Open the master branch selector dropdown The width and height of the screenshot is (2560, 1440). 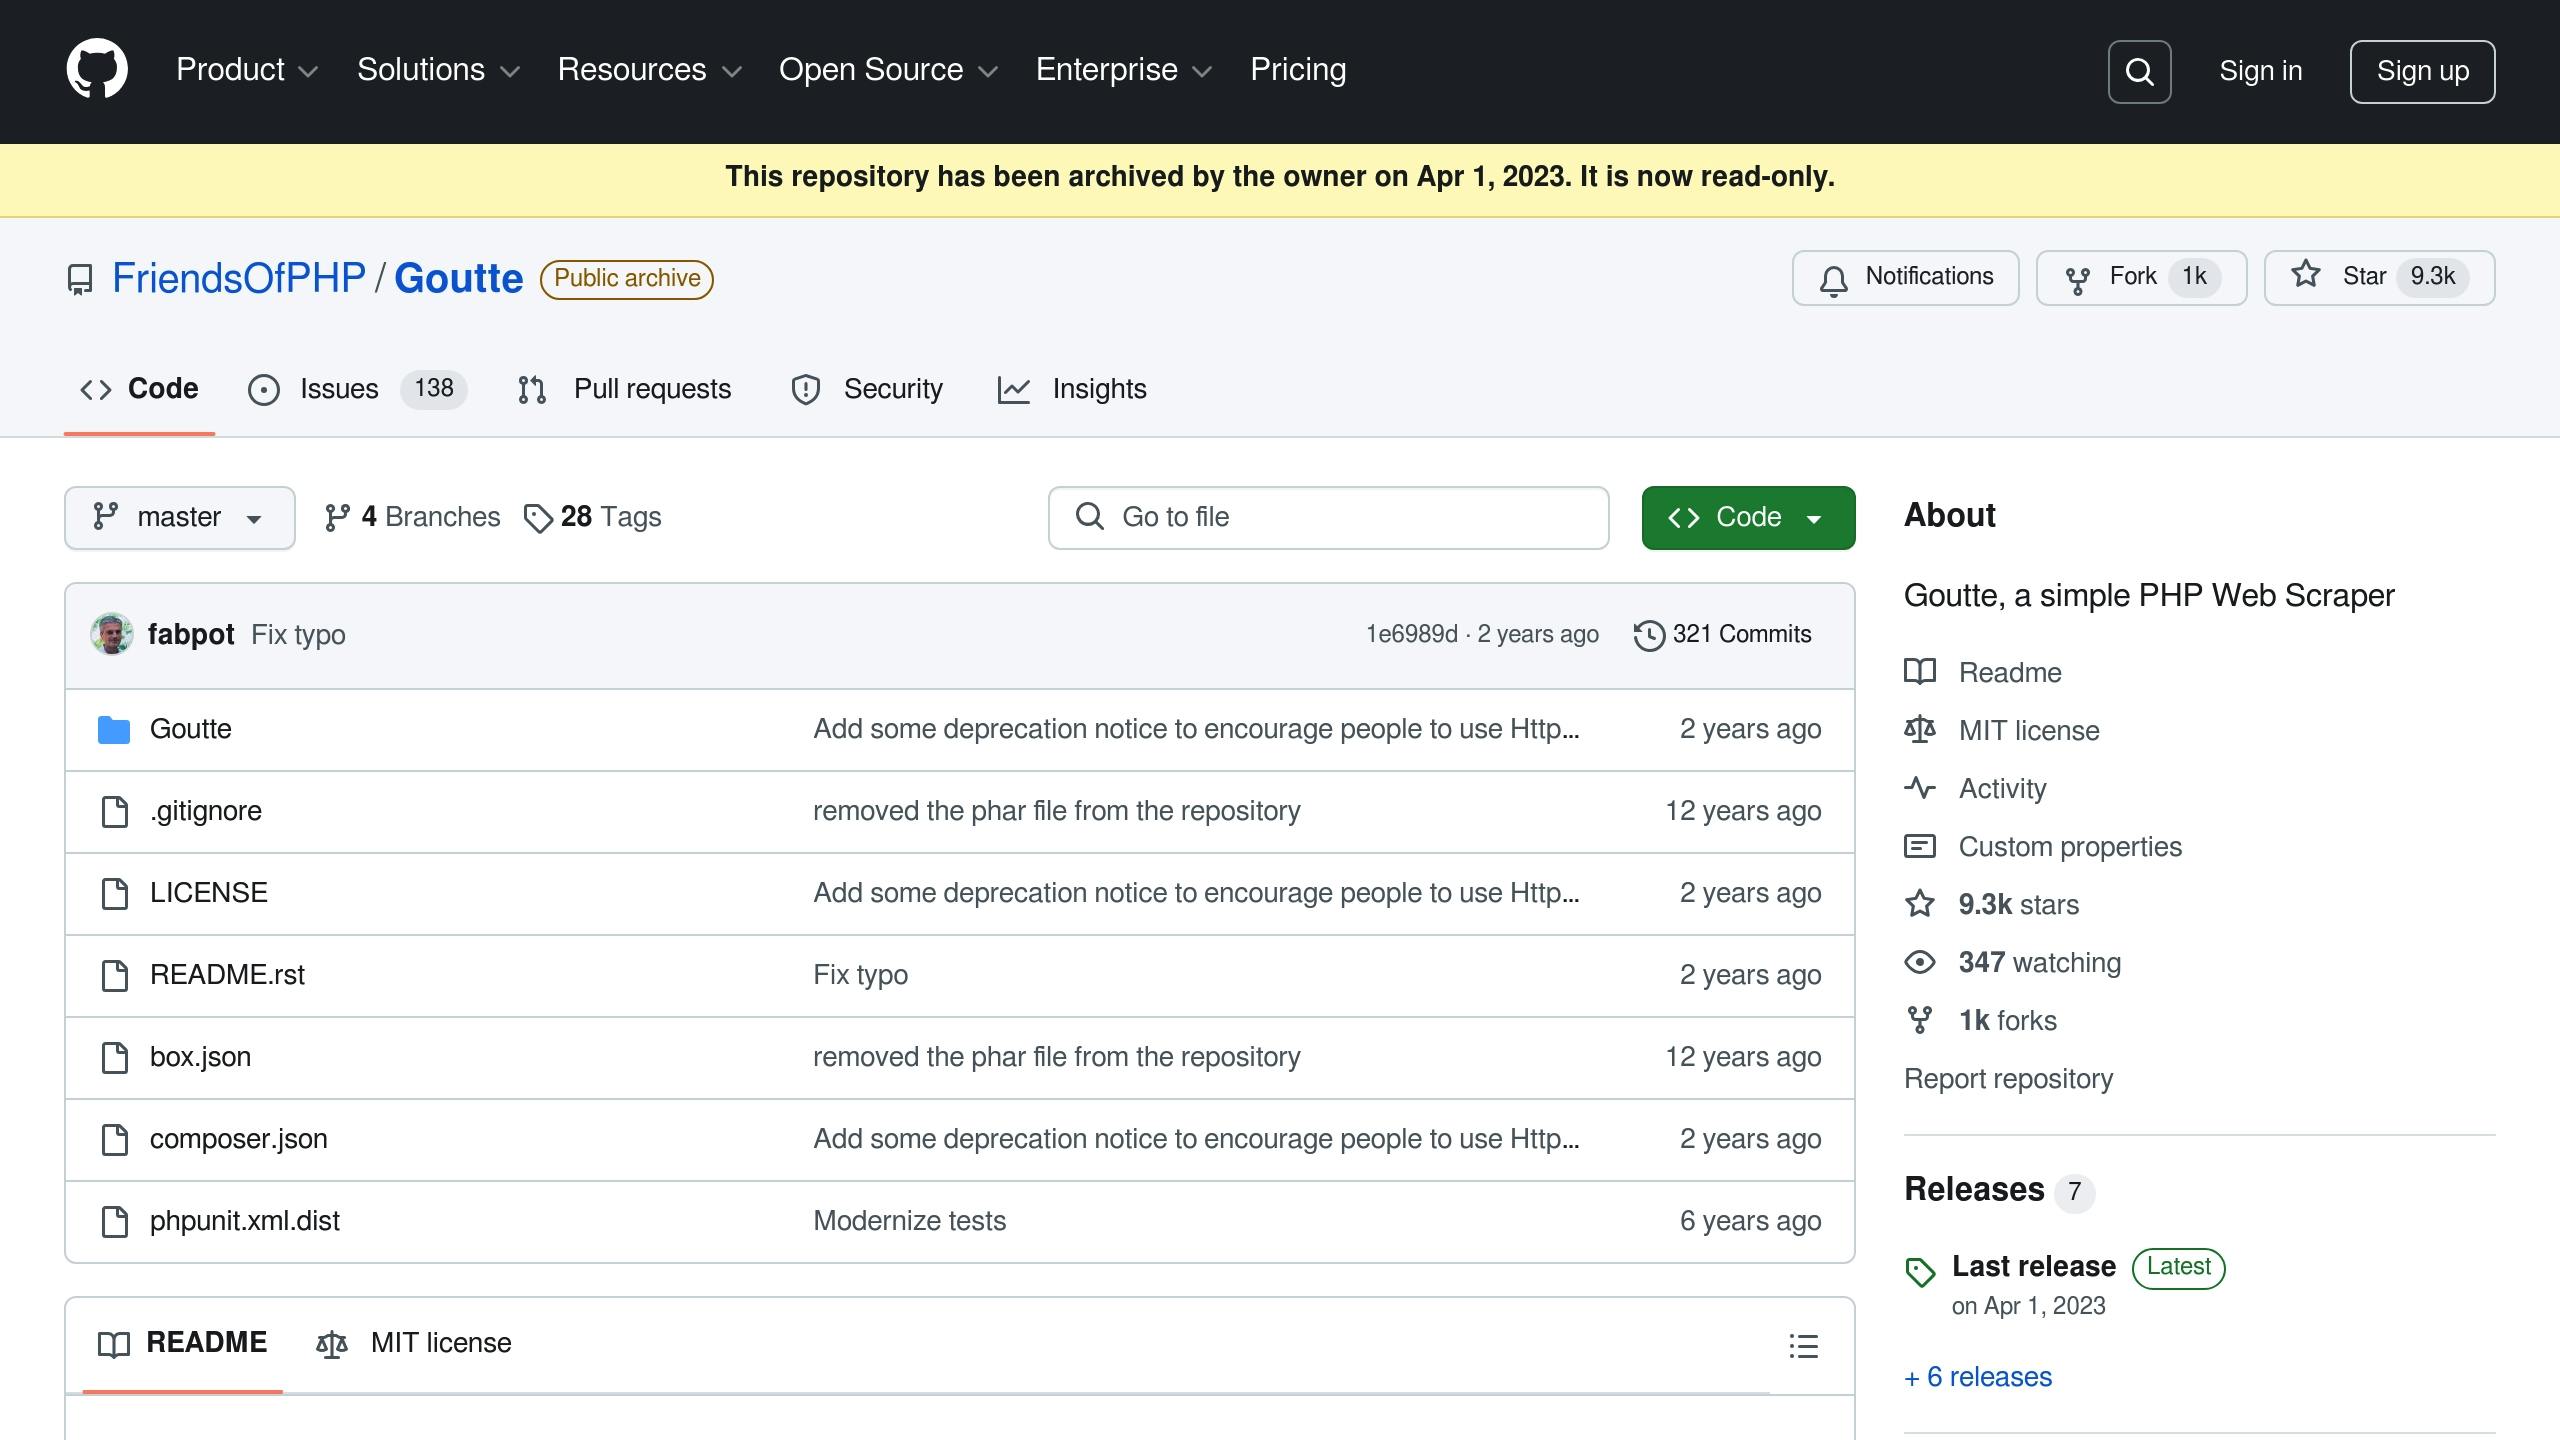click(x=180, y=518)
